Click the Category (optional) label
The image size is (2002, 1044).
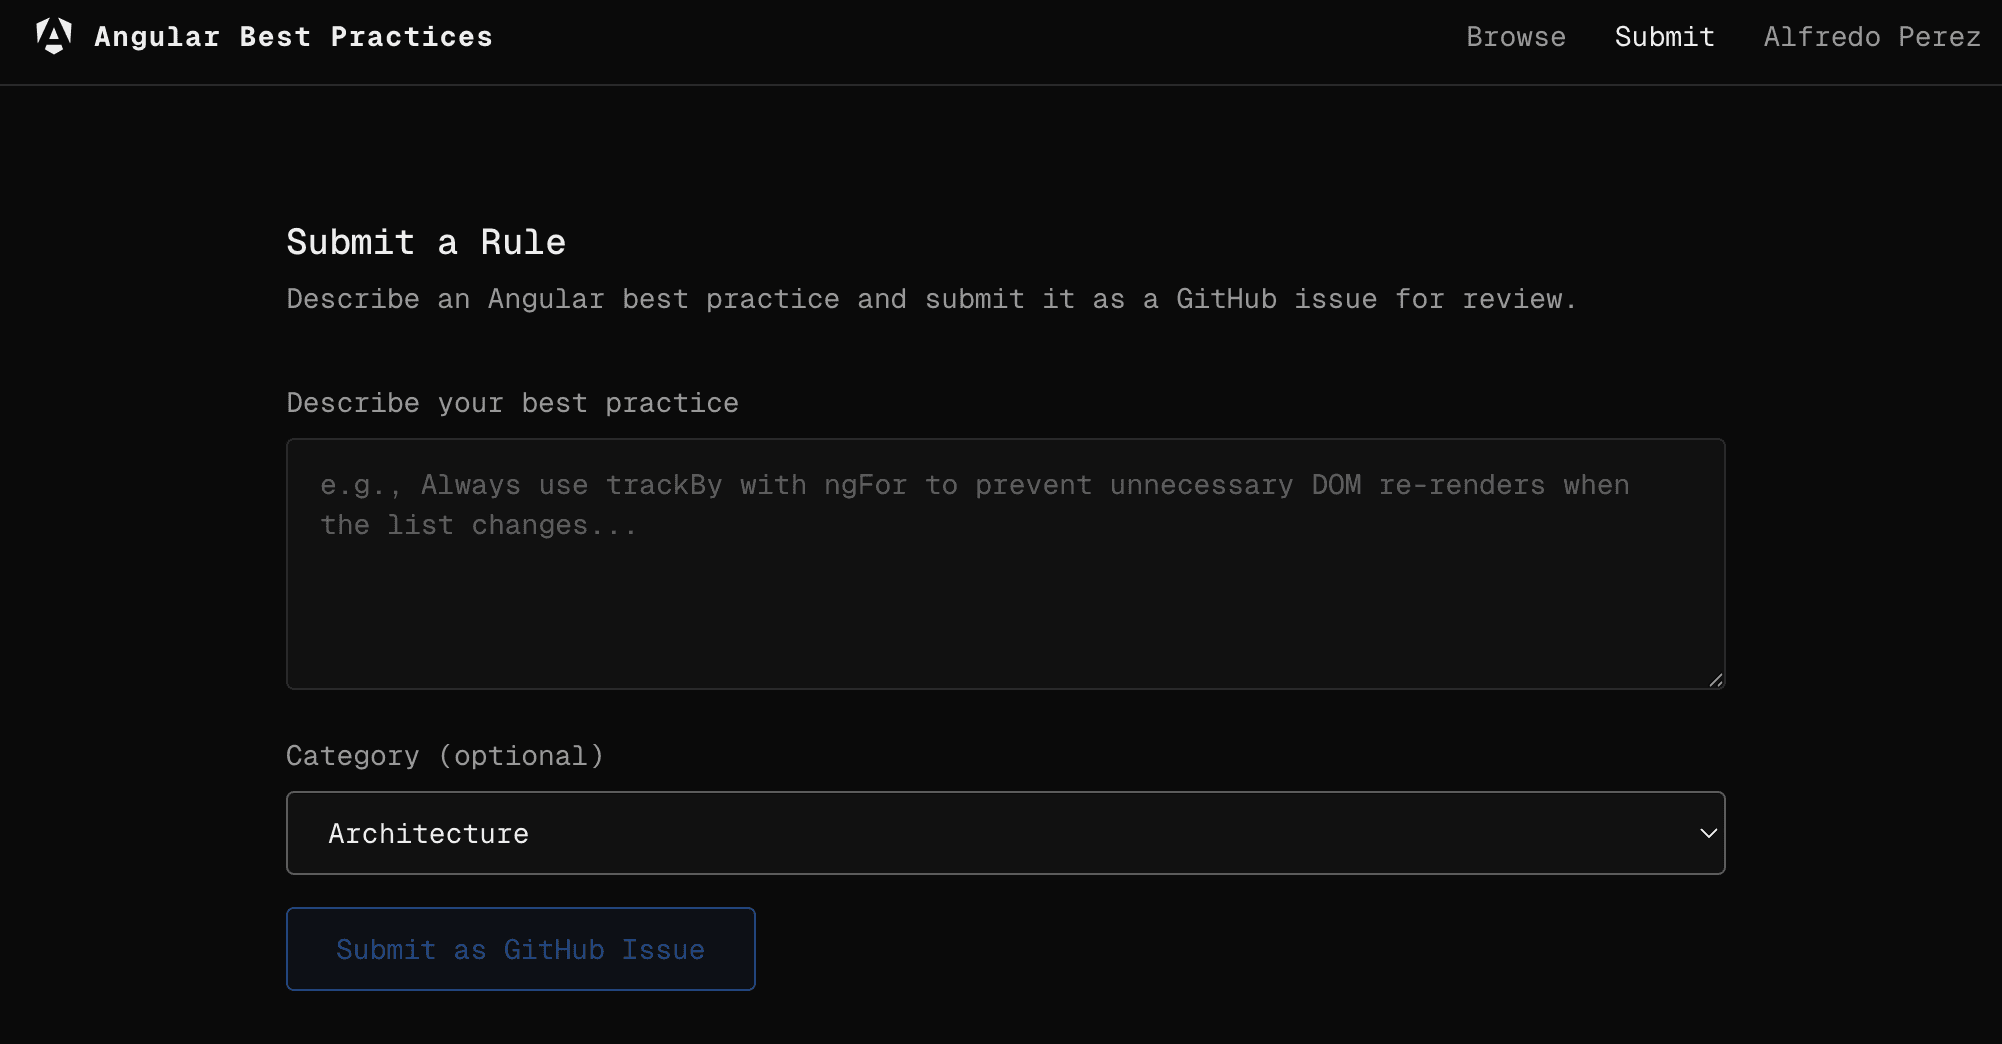(x=445, y=755)
